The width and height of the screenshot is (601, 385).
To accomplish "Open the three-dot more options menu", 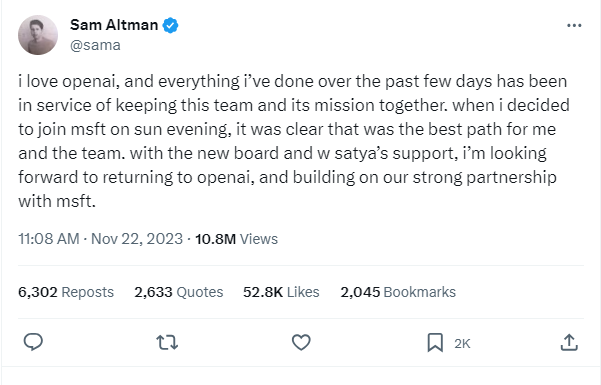I will pos(574,25).
